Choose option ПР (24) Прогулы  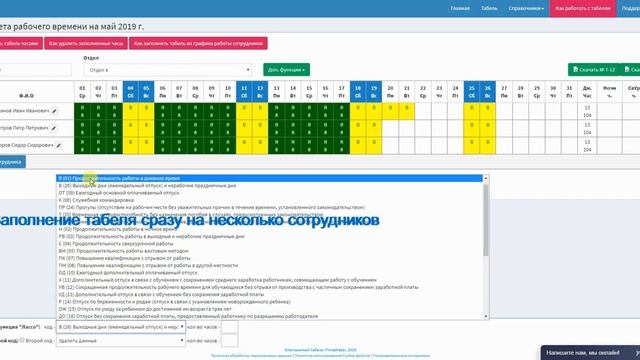click(x=269, y=207)
